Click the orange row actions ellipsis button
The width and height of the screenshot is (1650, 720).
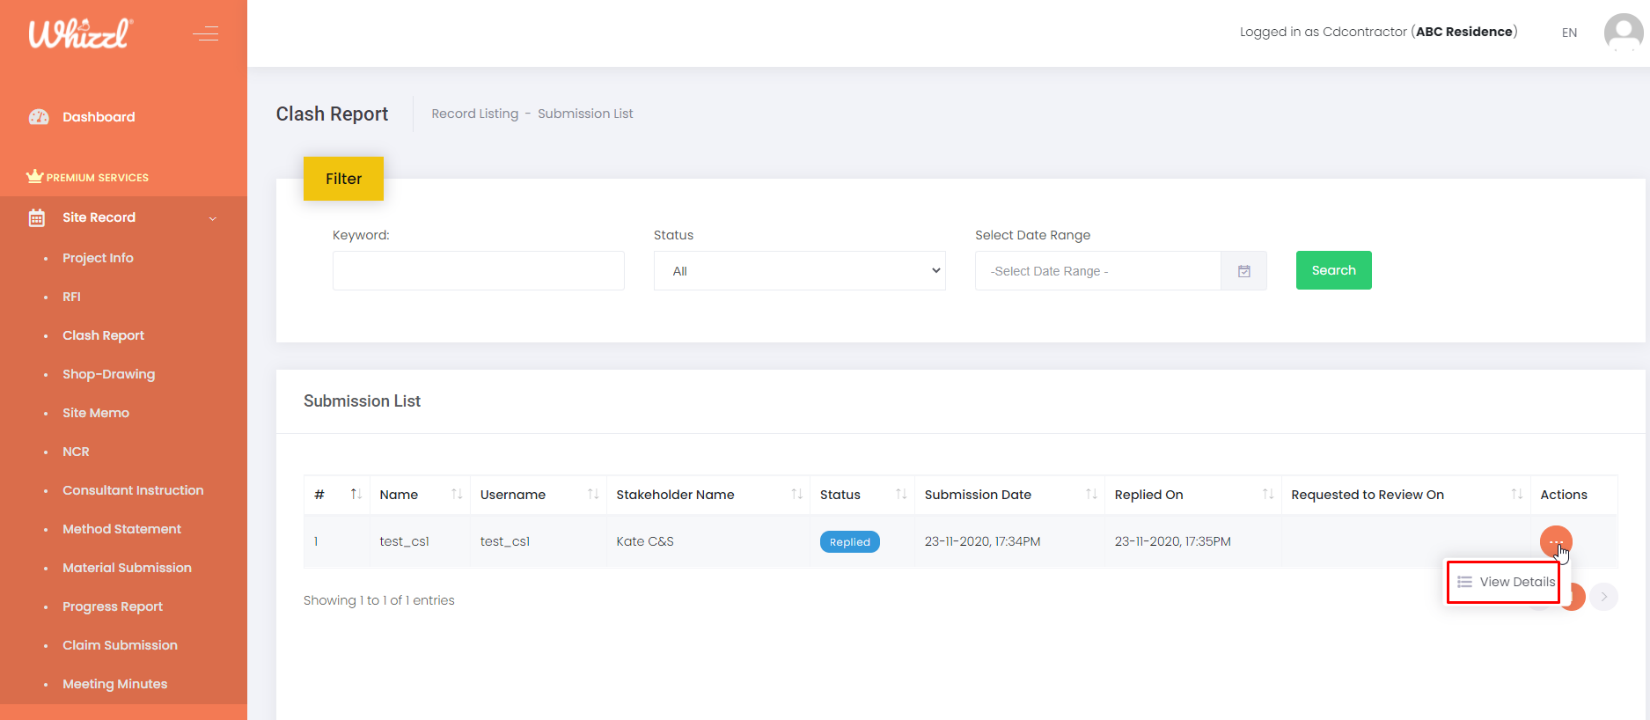1555,541
